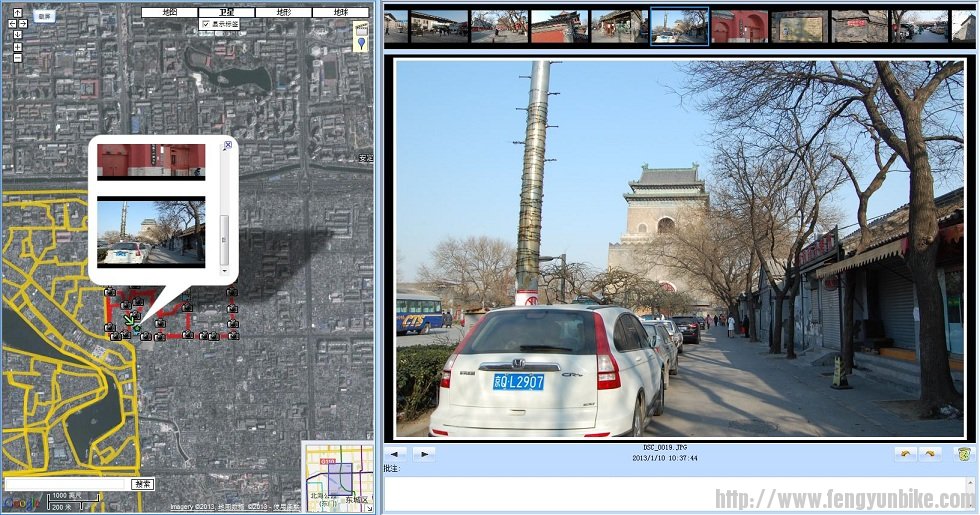Pan the map up with arrow button

pyautogui.click(x=17, y=13)
